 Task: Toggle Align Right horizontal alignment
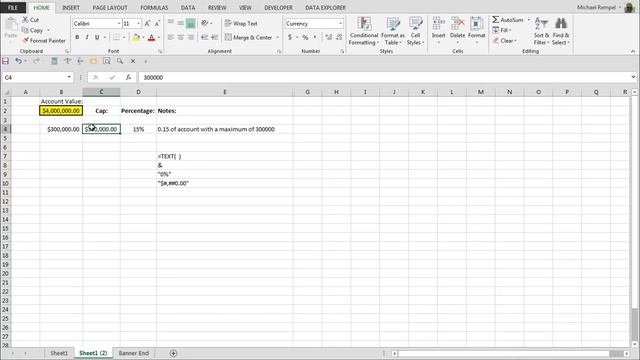(x=191, y=37)
